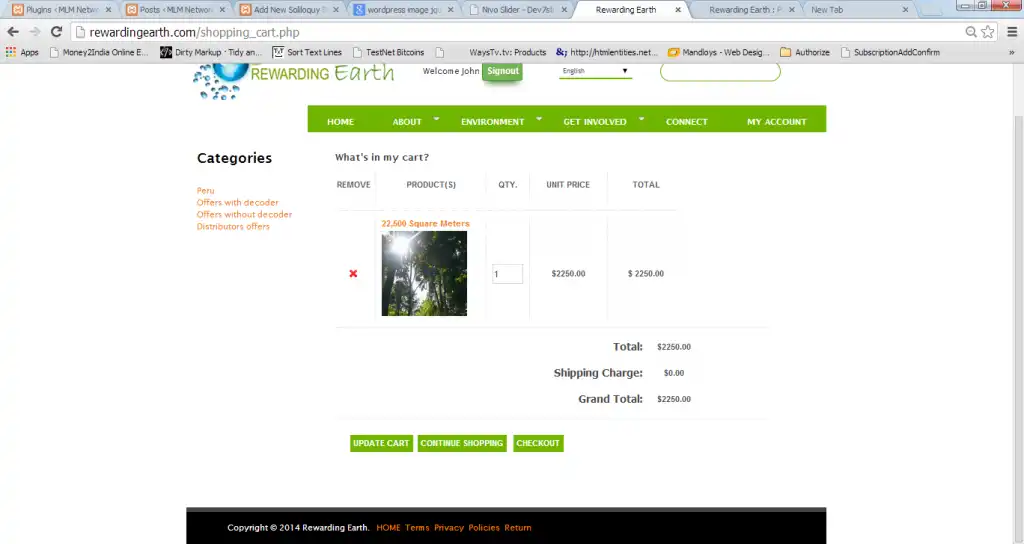
Task: Open the GET INVOLVED navigation item
Action: 595,121
